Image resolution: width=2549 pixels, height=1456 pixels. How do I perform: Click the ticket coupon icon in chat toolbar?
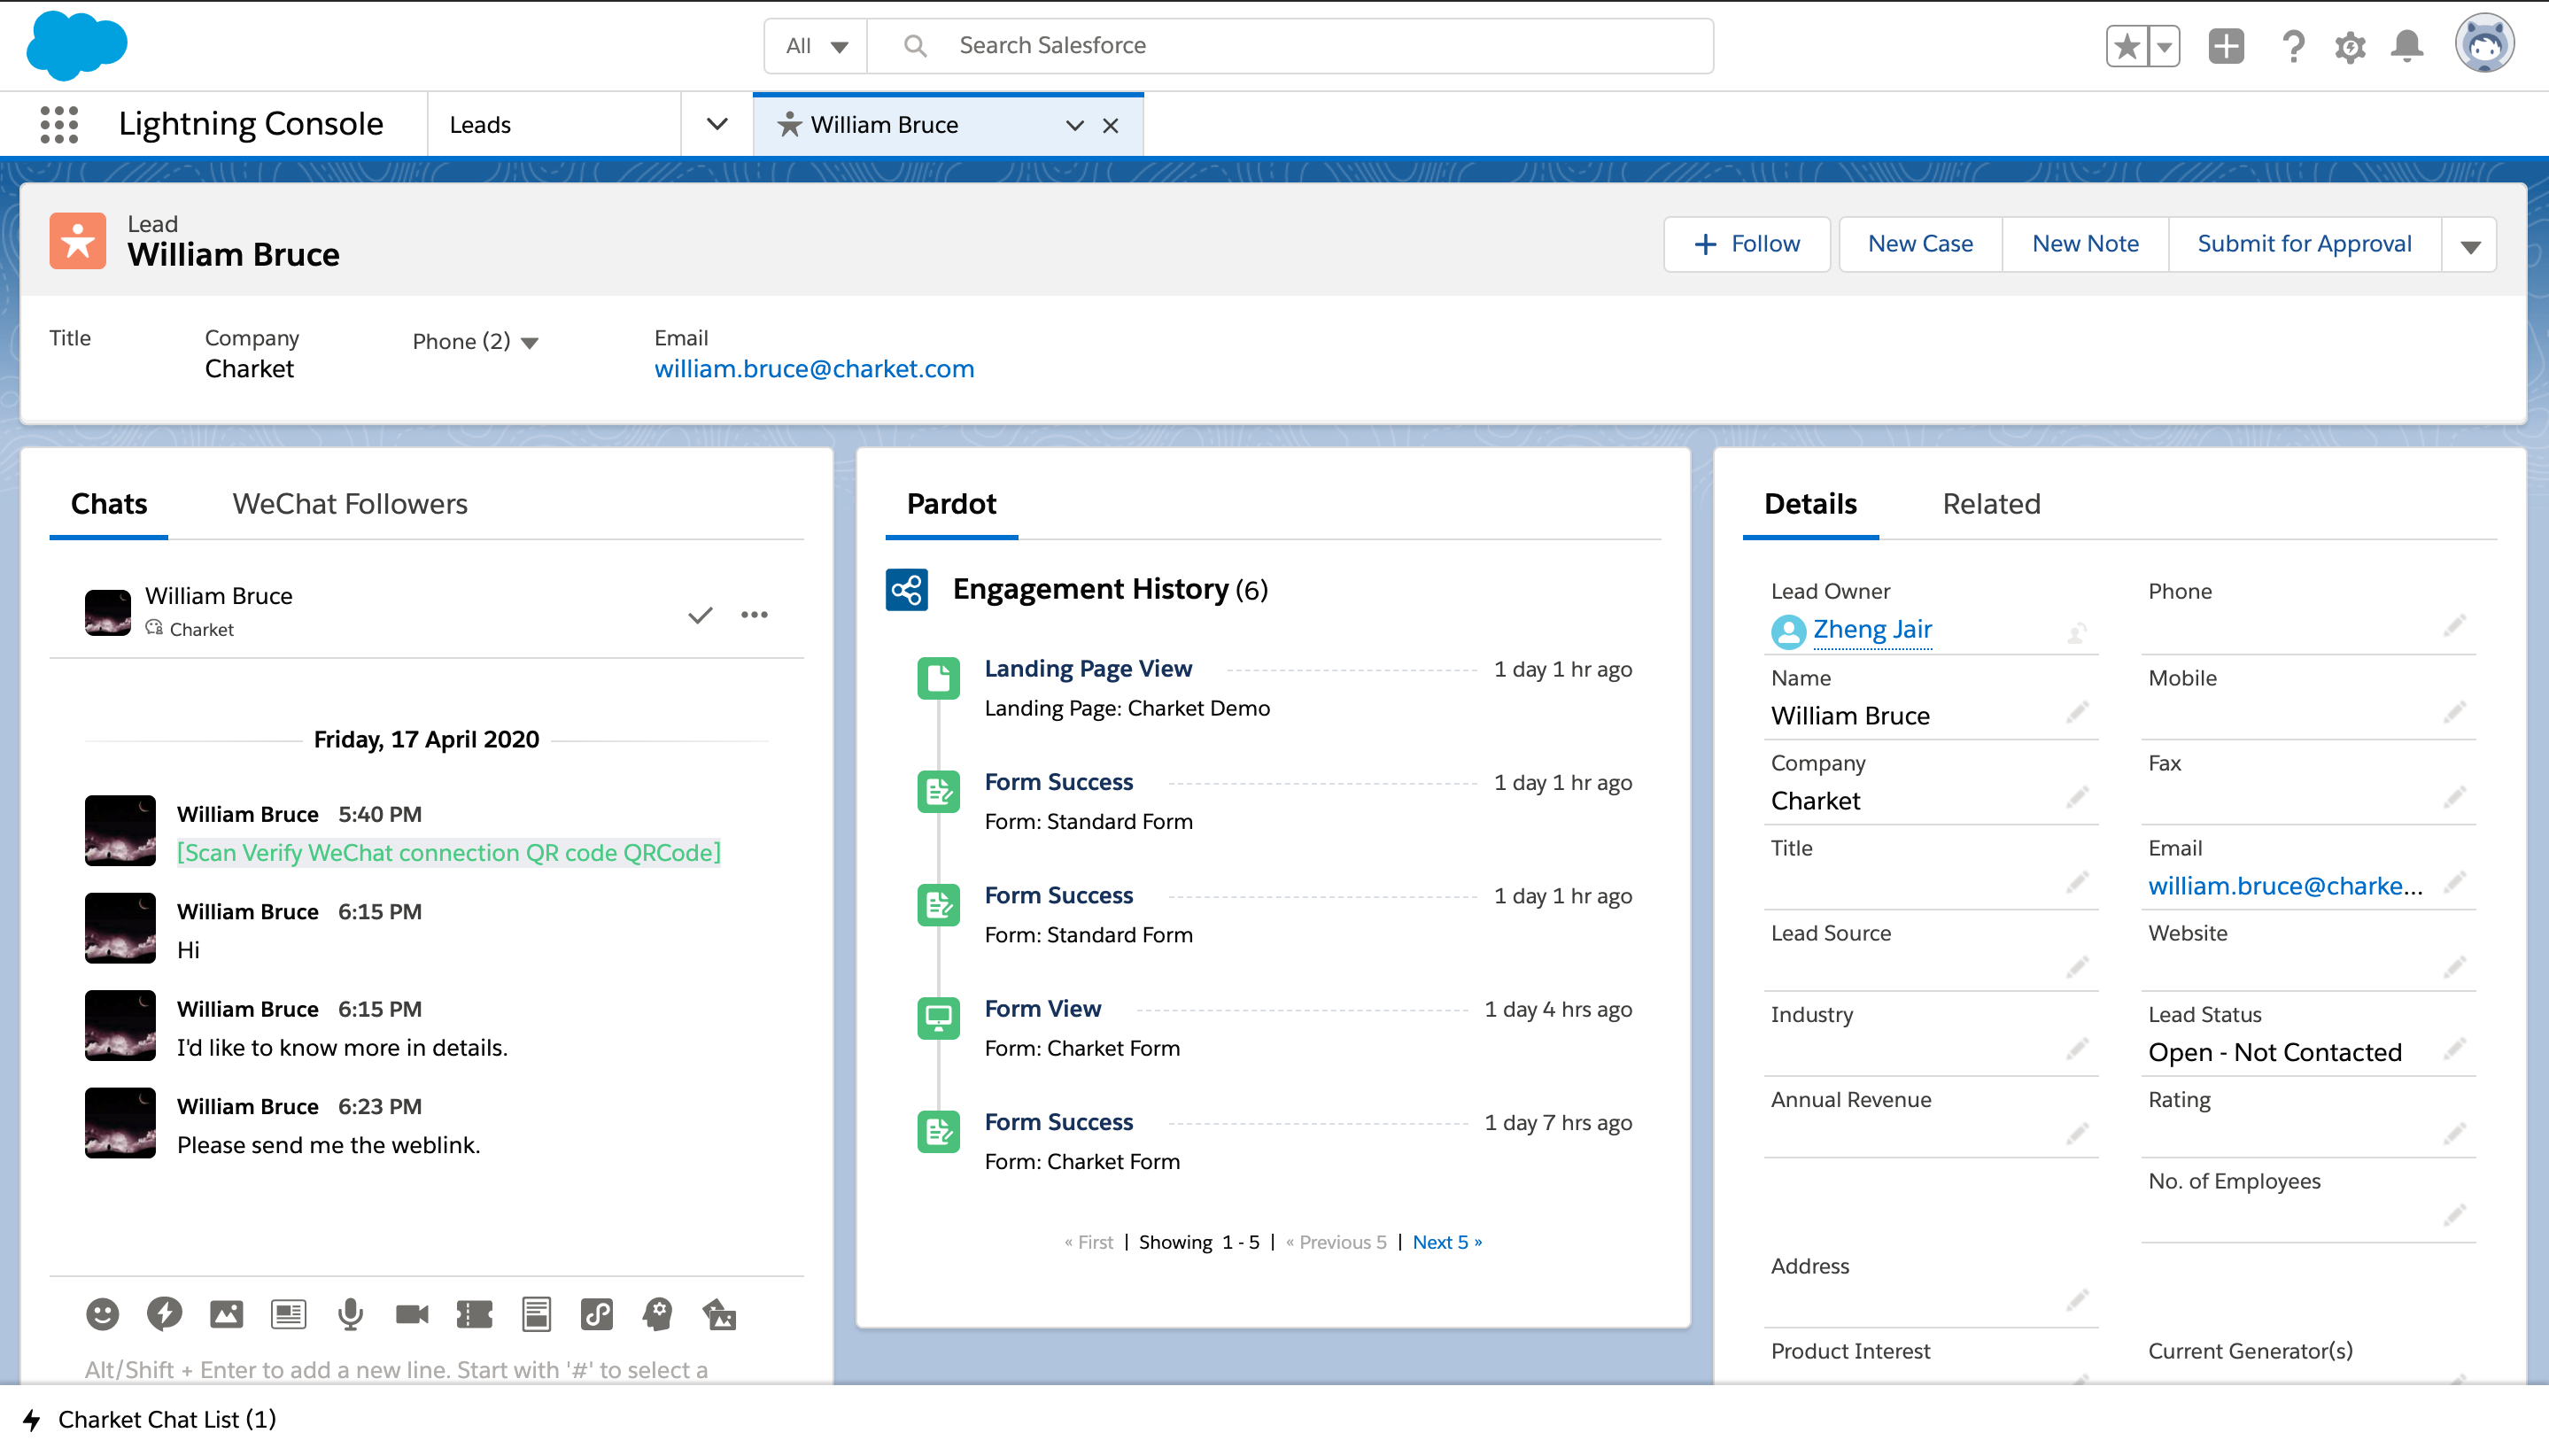(x=474, y=1314)
